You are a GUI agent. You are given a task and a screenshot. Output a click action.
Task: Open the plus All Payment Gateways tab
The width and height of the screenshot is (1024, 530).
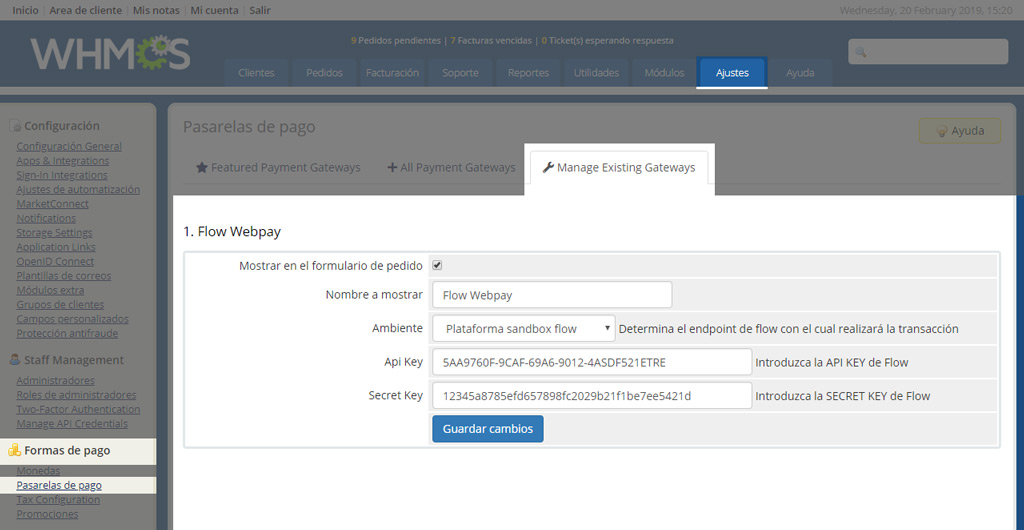tap(451, 168)
